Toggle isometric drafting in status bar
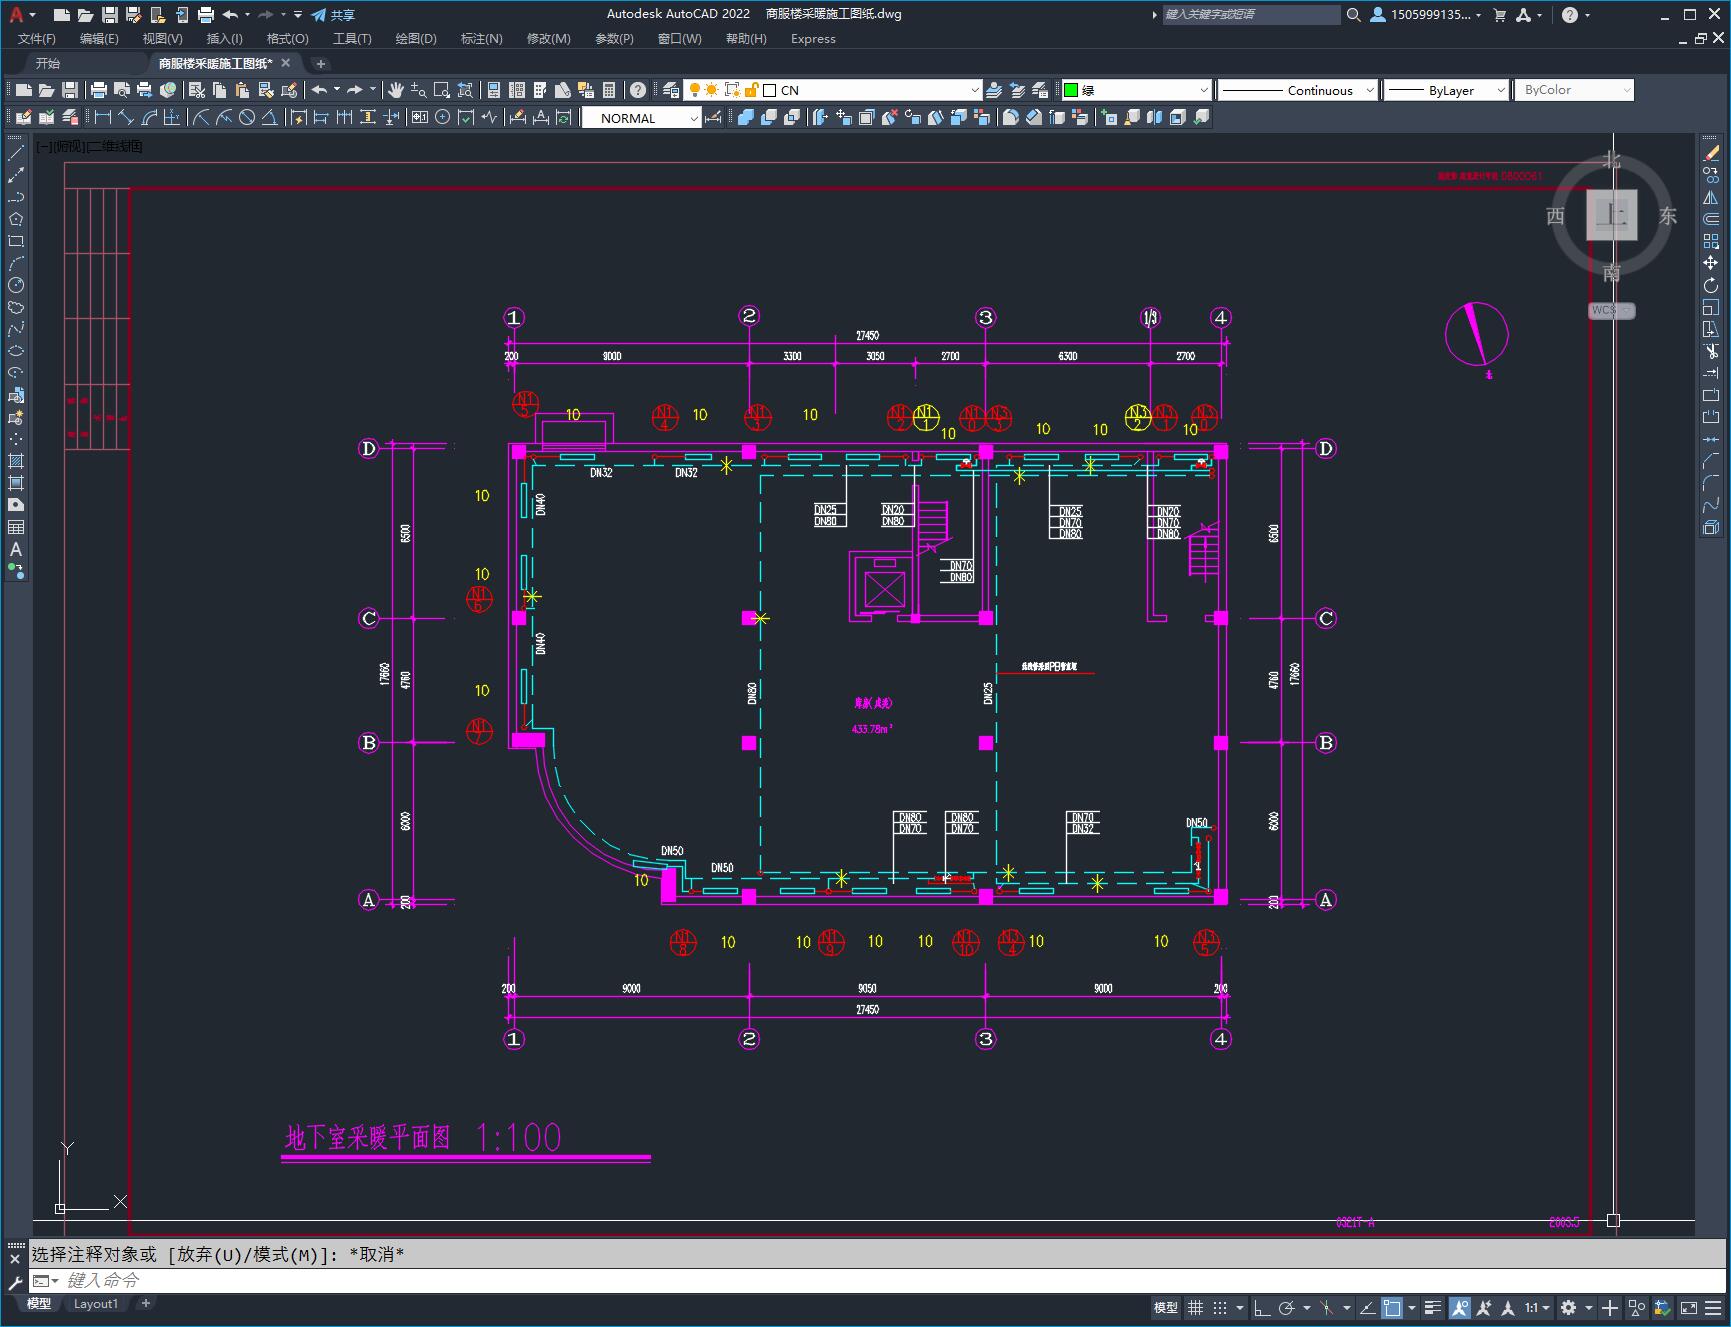Viewport: 1731px width, 1327px height. click(1327, 1307)
